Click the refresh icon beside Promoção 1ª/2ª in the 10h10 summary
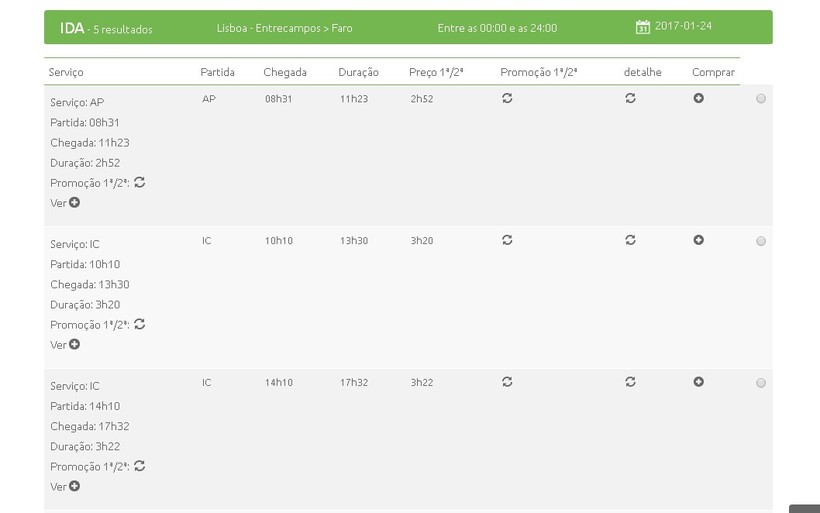820x513 pixels. click(x=139, y=324)
